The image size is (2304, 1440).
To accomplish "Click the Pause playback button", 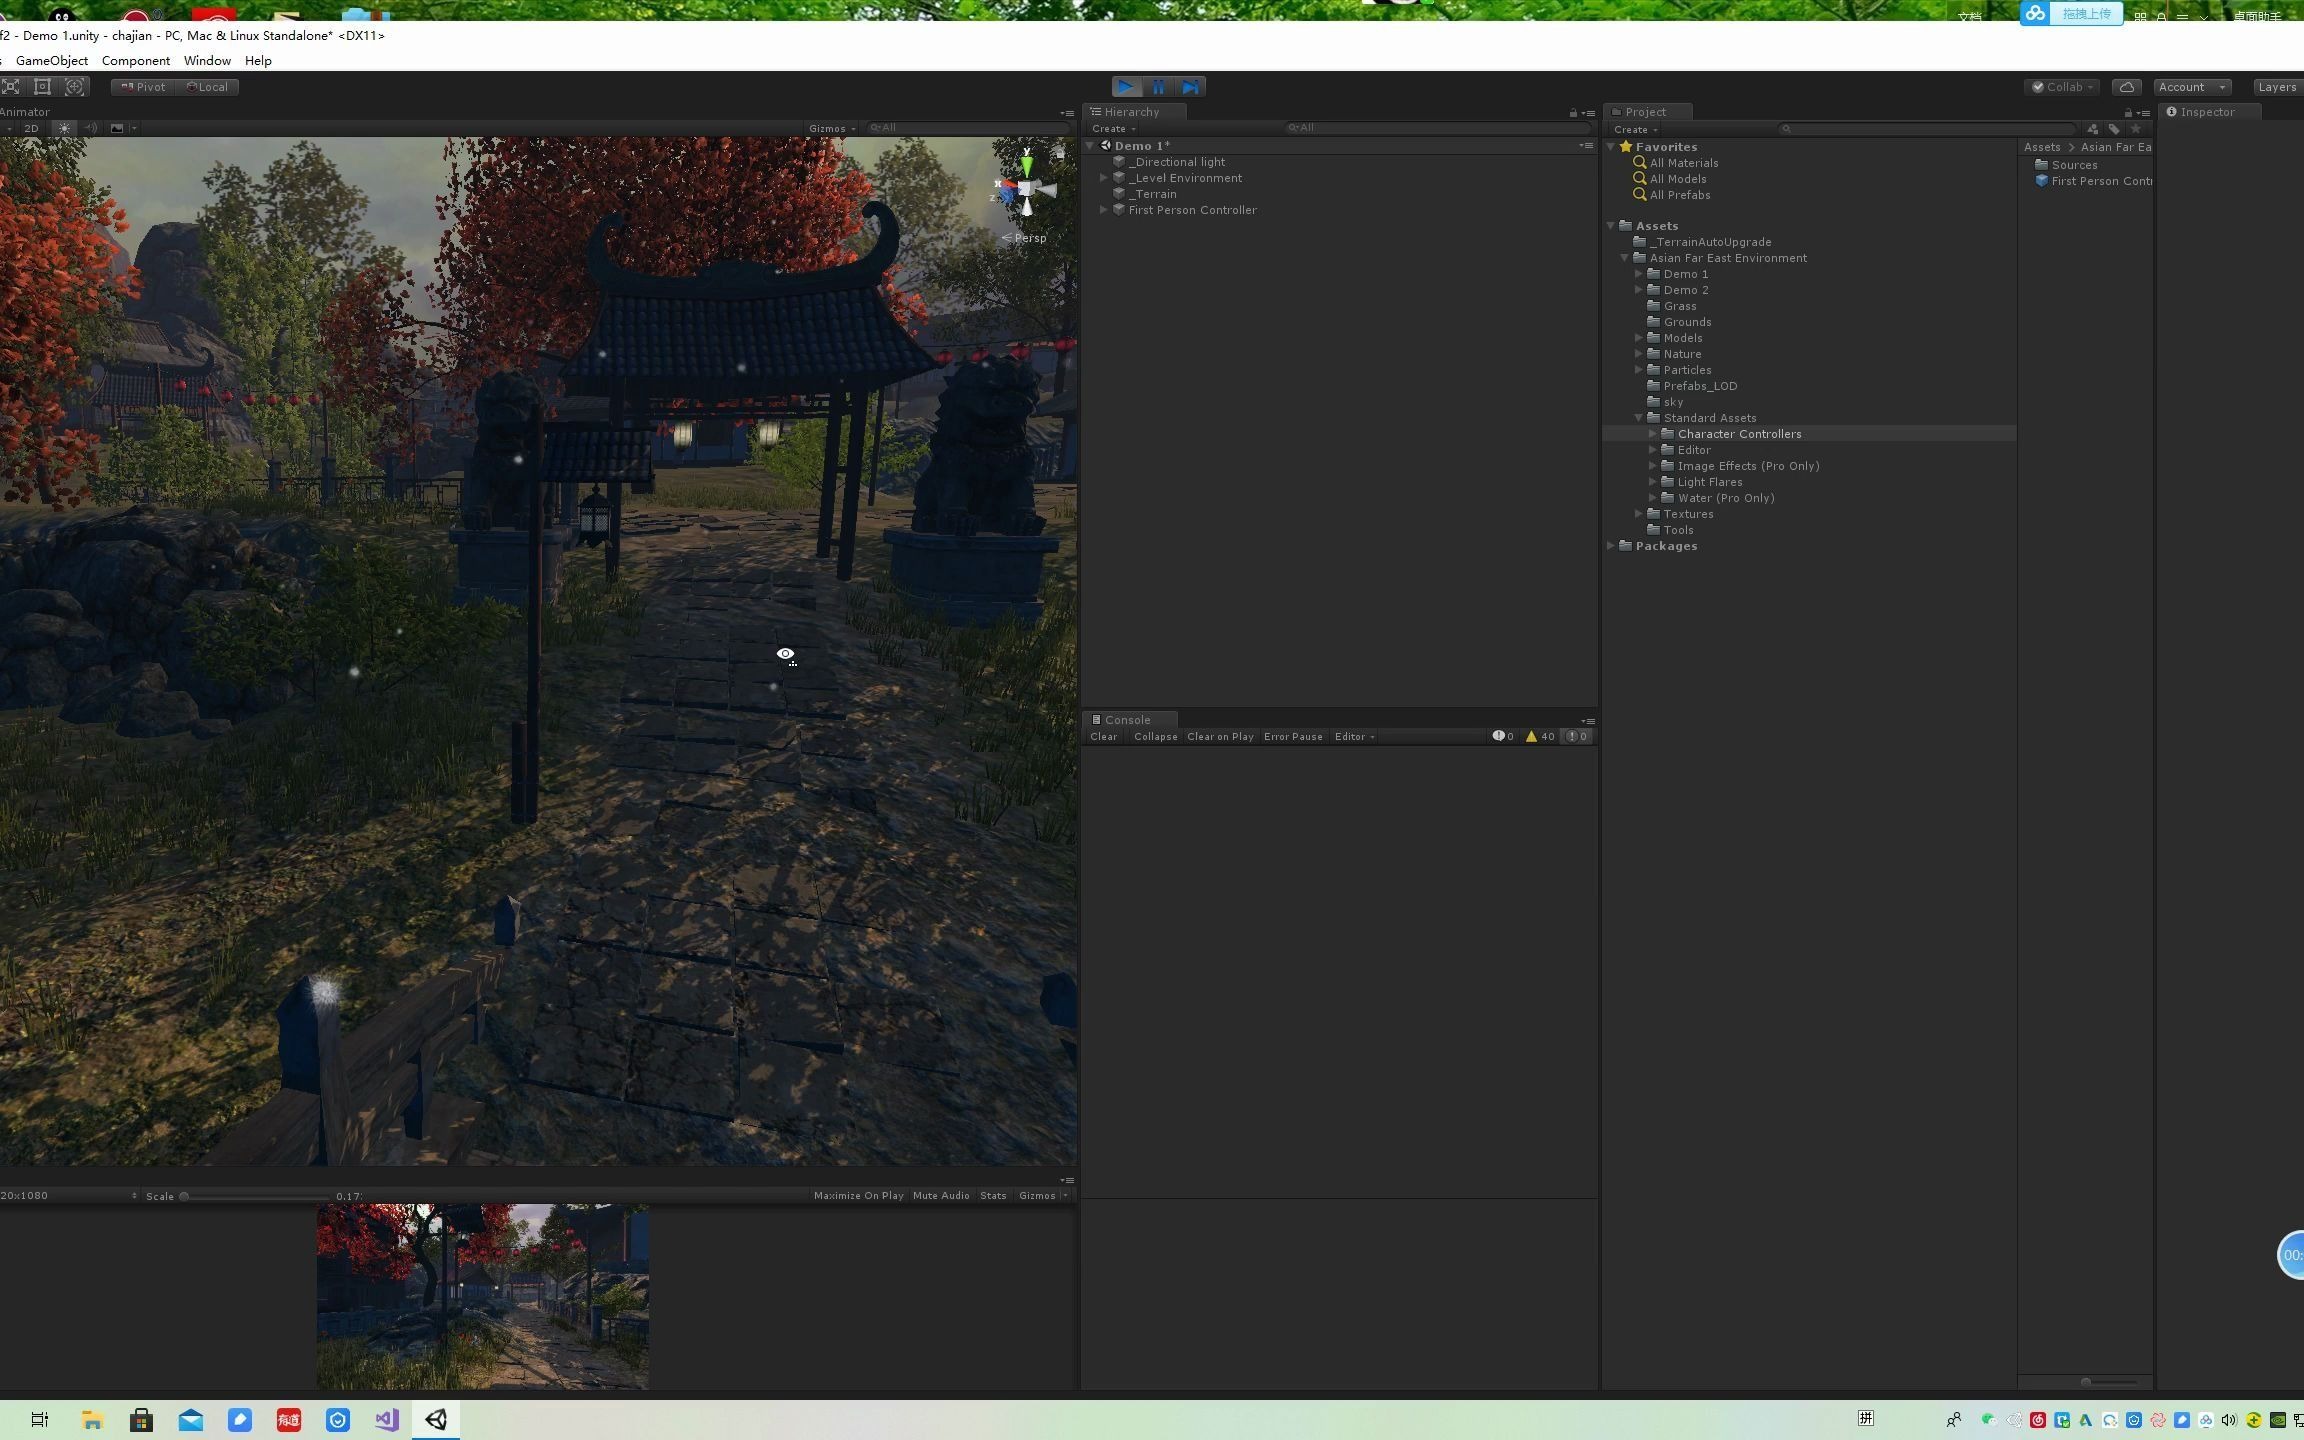I will coord(1158,87).
